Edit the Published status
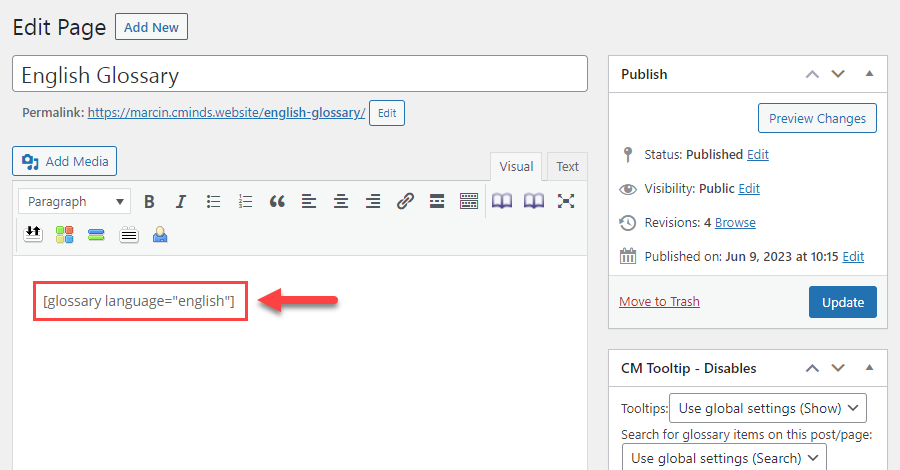This screenshot has width=900, height=470. (758, 154)
